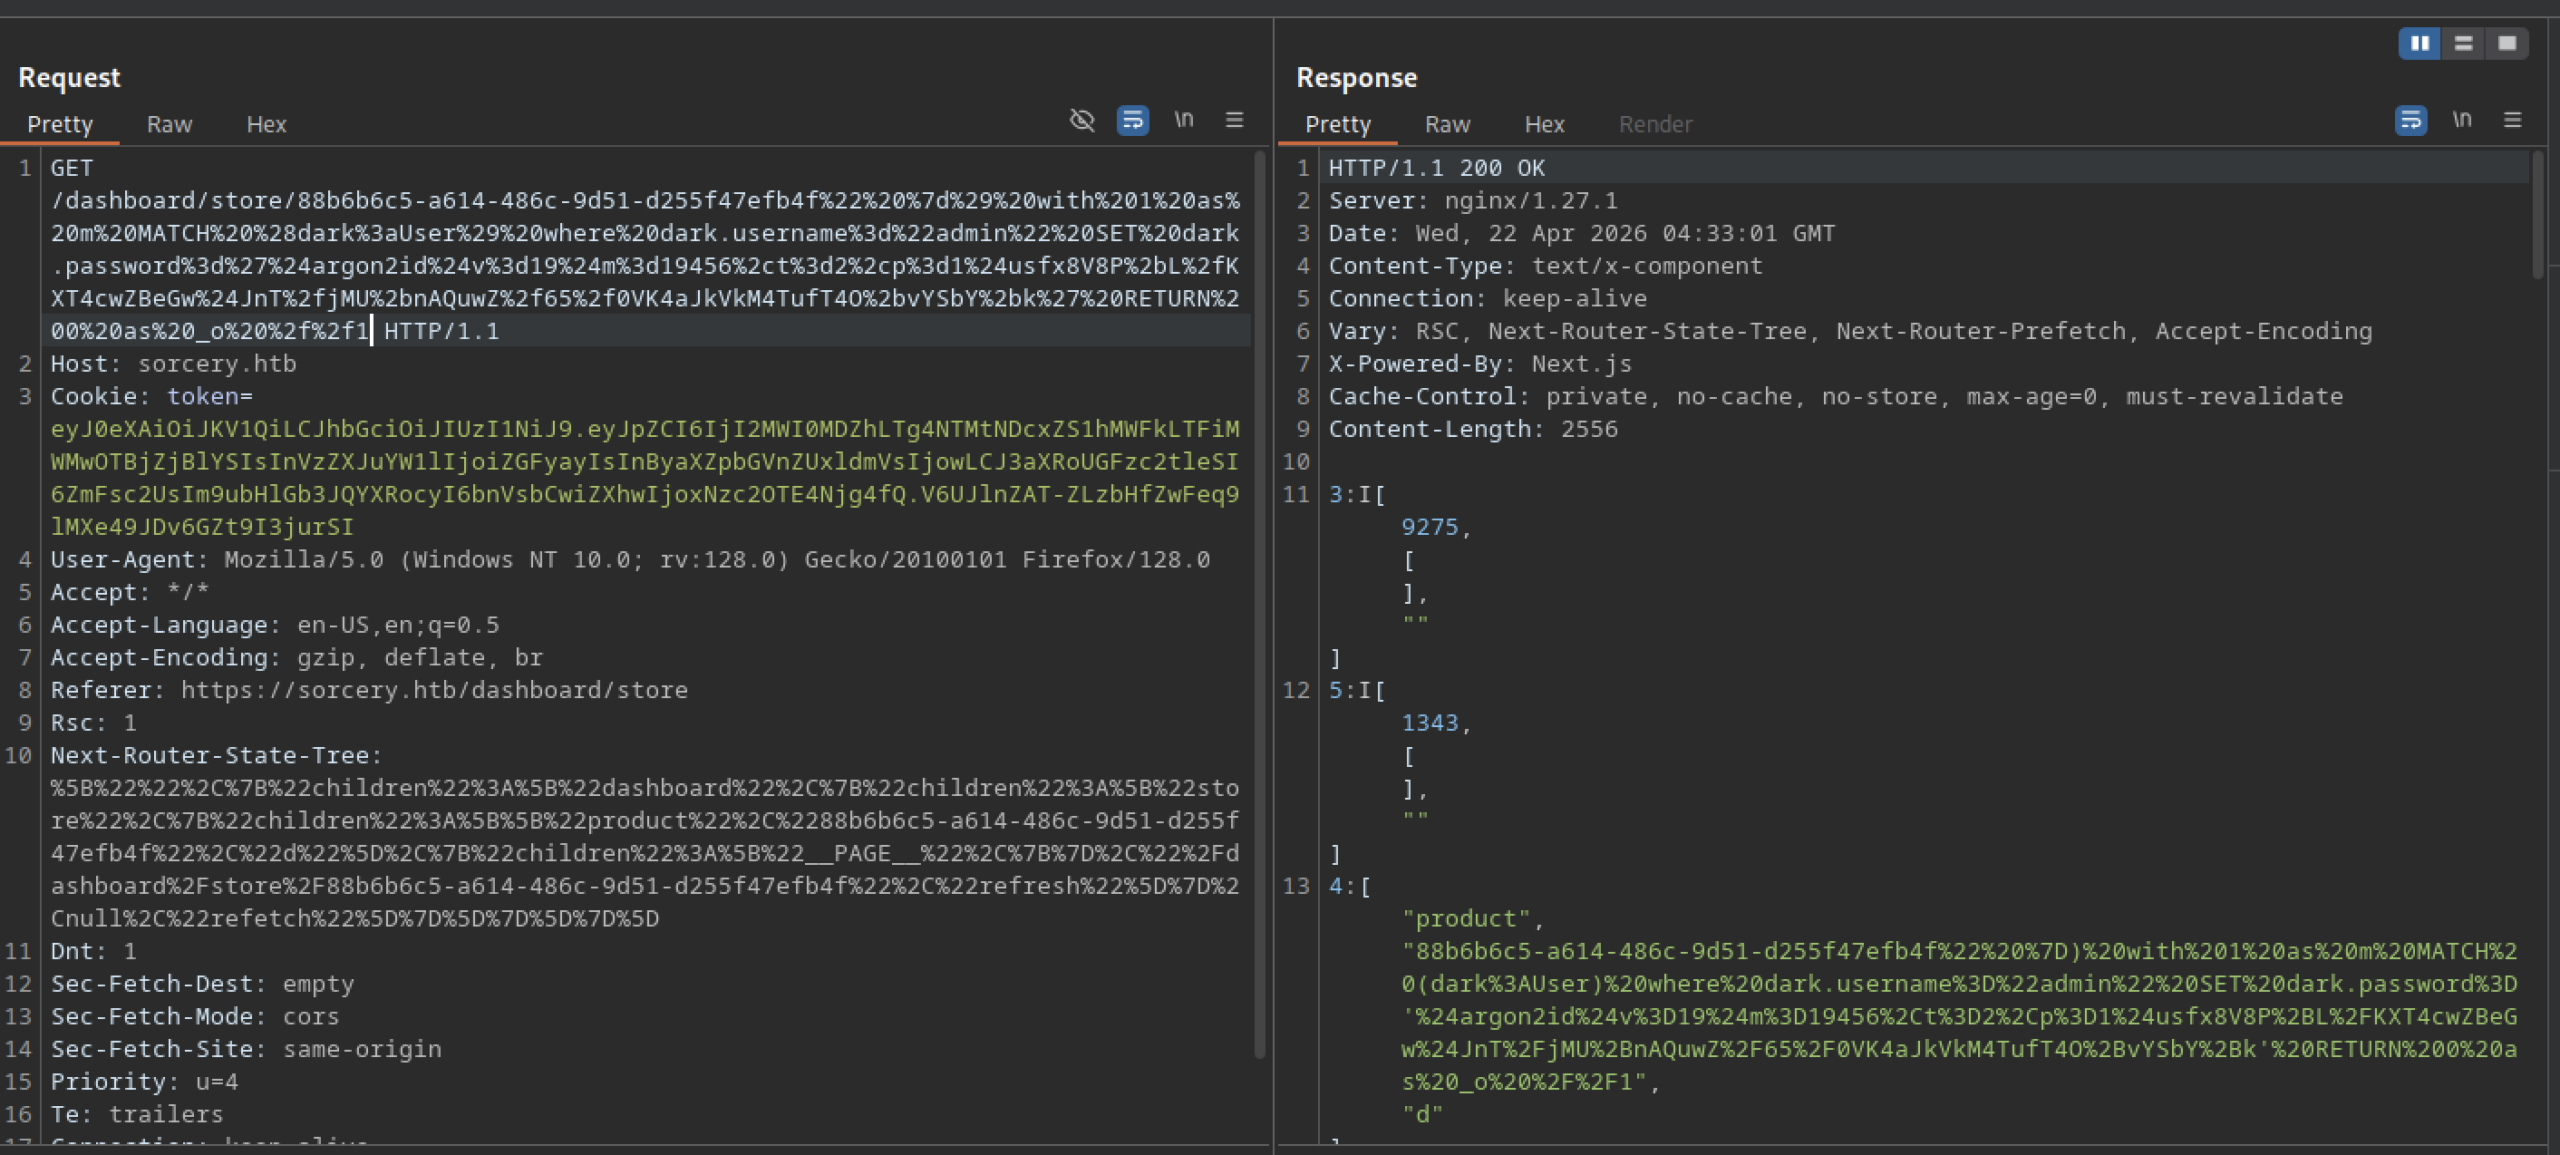Switch Response to Hex tab
2560x1155 pixels.
pyautogui.click(x=1544, y=125)
